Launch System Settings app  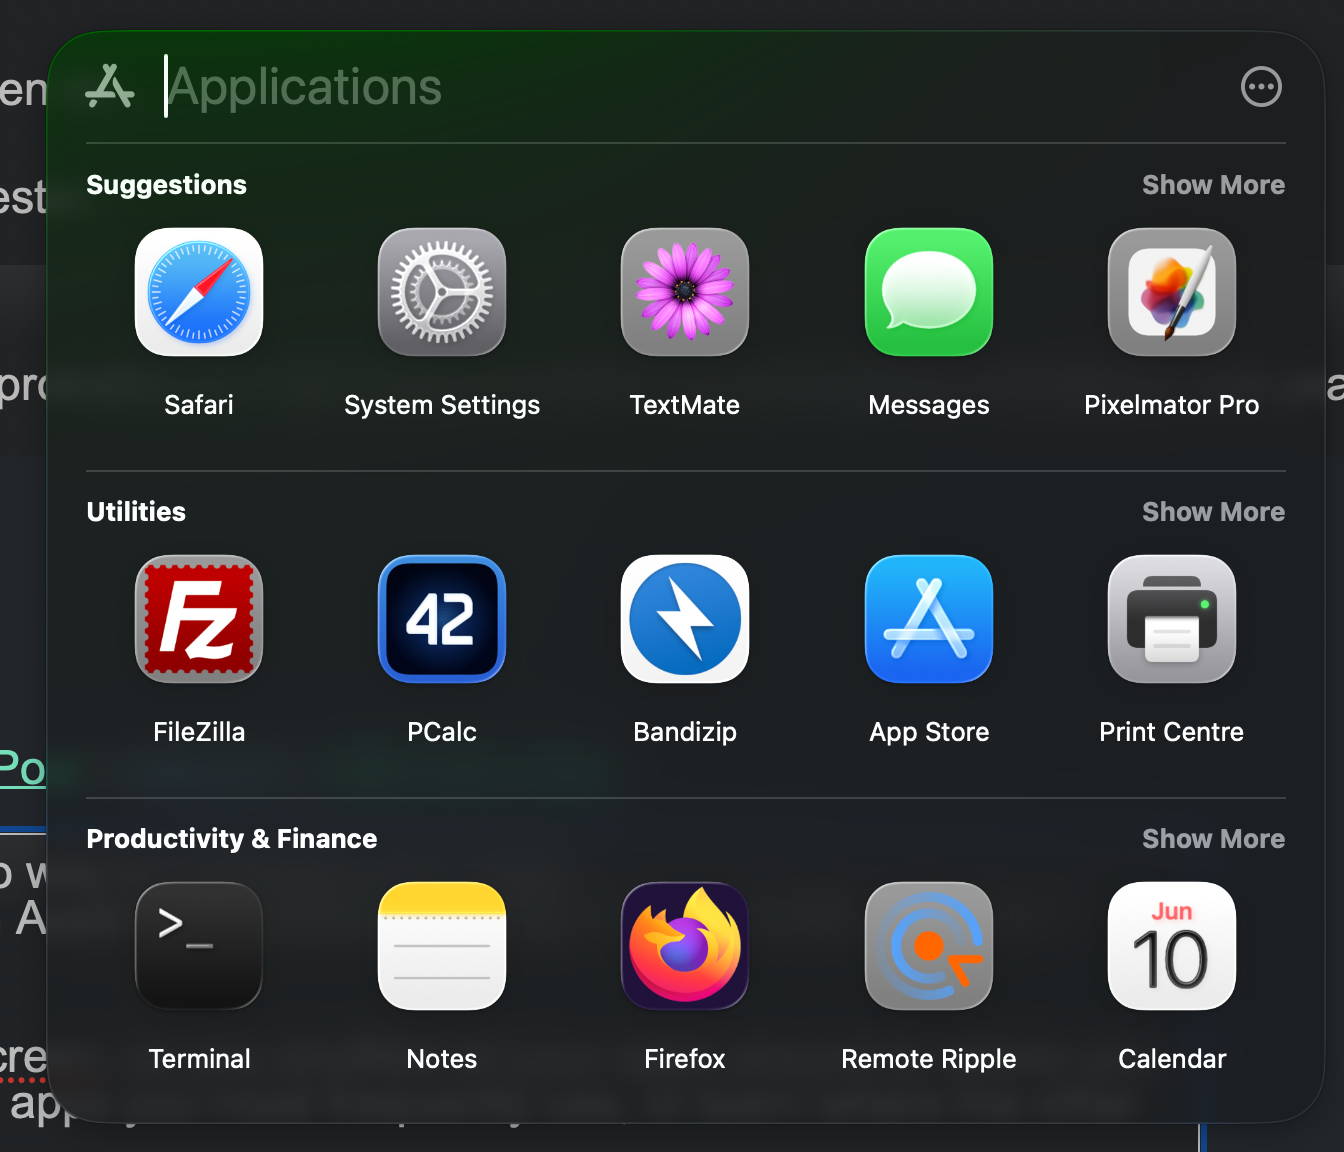pyautogui.click(x=442, y=292)
